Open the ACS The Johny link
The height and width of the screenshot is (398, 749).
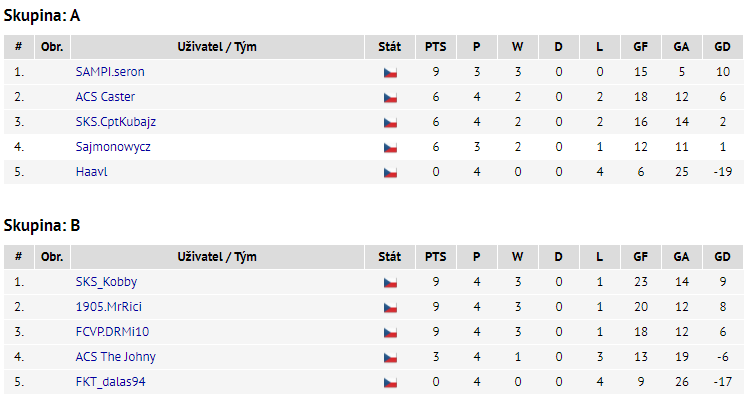pyautogui.click(x=116, y=357)
